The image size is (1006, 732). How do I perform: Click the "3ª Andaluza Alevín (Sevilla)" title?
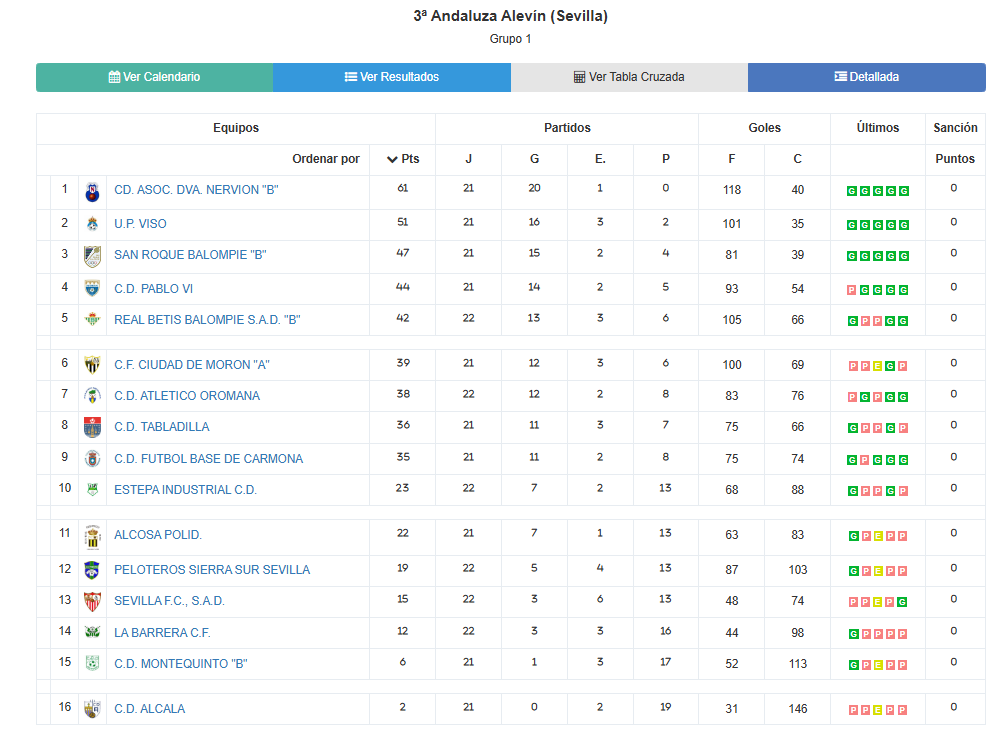(510, 16)
